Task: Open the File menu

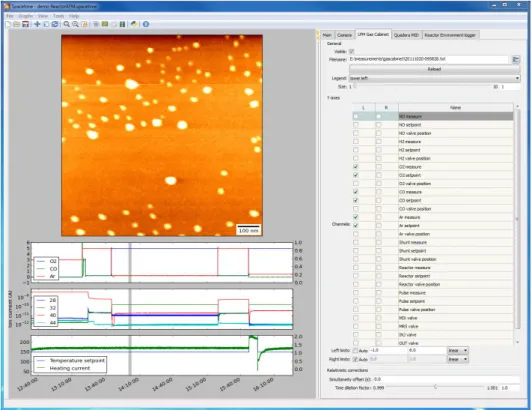Action: tap(10, 16)
